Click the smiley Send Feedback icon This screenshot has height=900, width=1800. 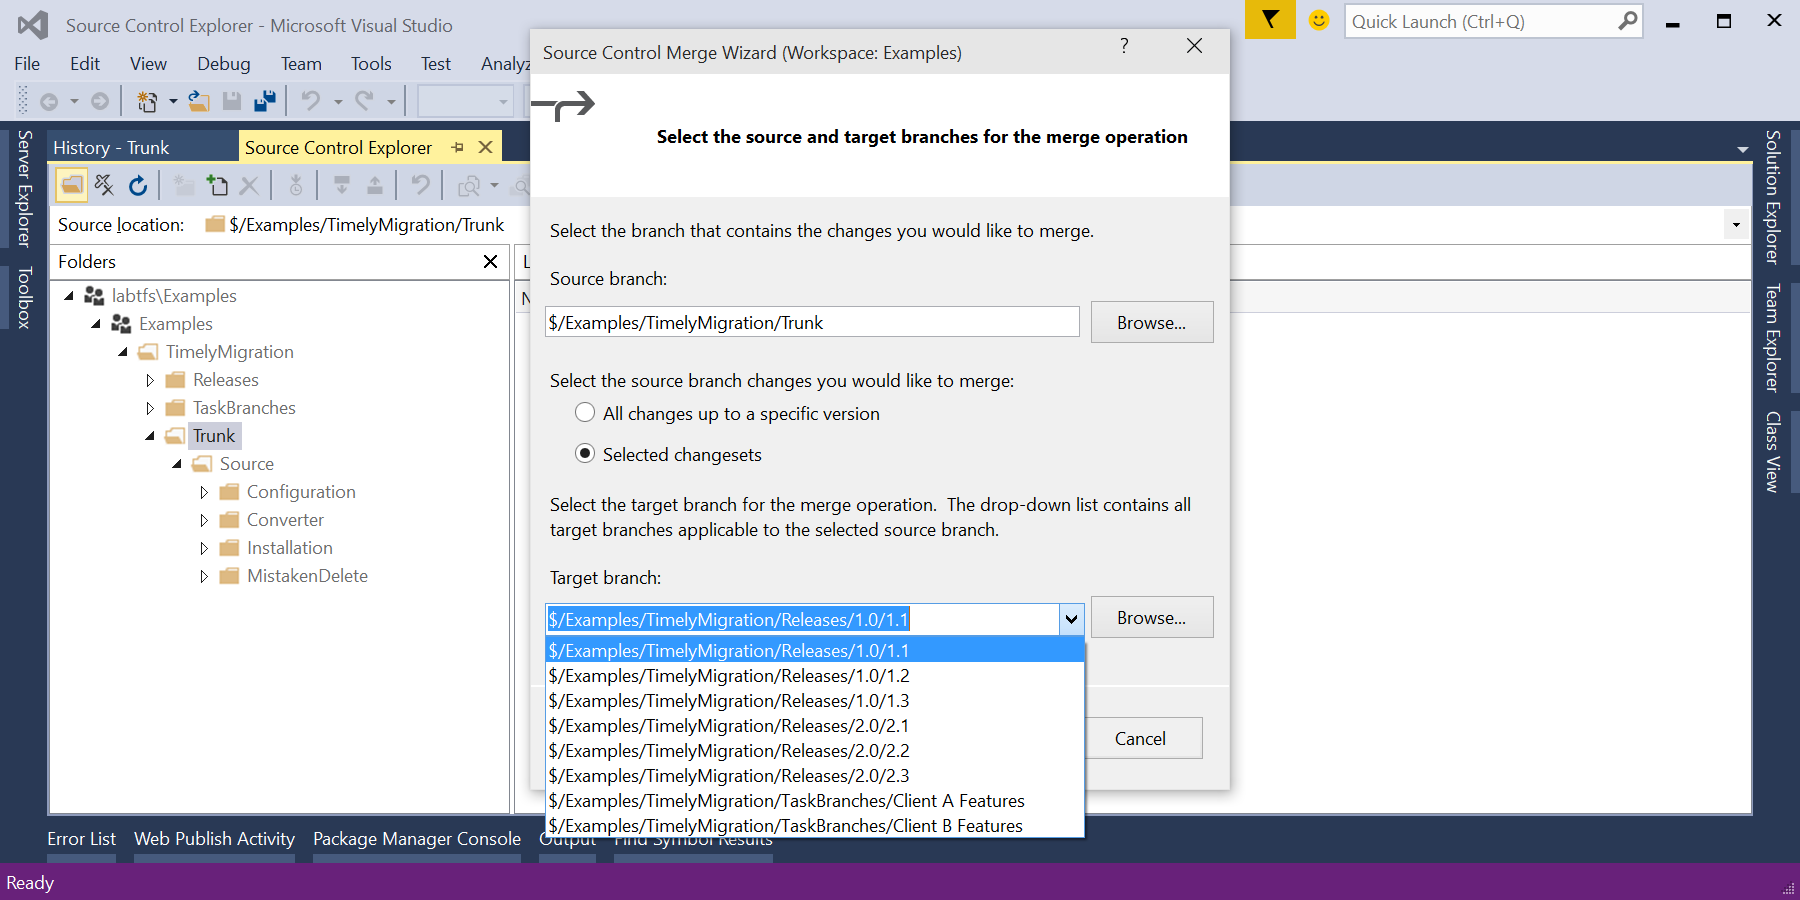[x=1319, y=20]
